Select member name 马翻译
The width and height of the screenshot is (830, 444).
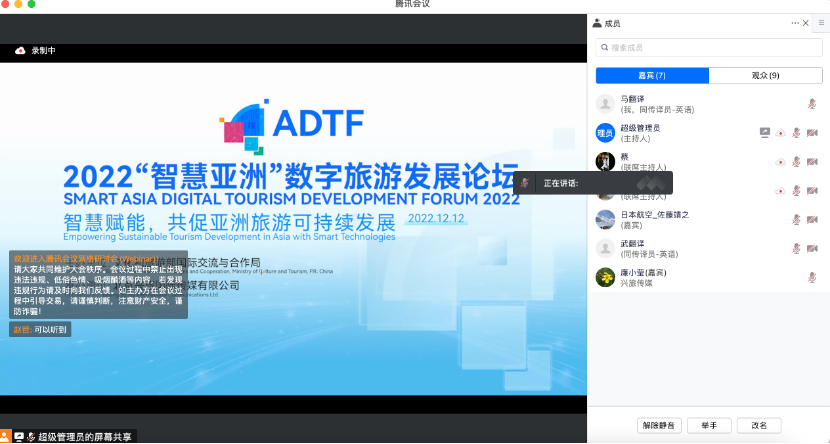pyautogui.click(x=632, y=99)
